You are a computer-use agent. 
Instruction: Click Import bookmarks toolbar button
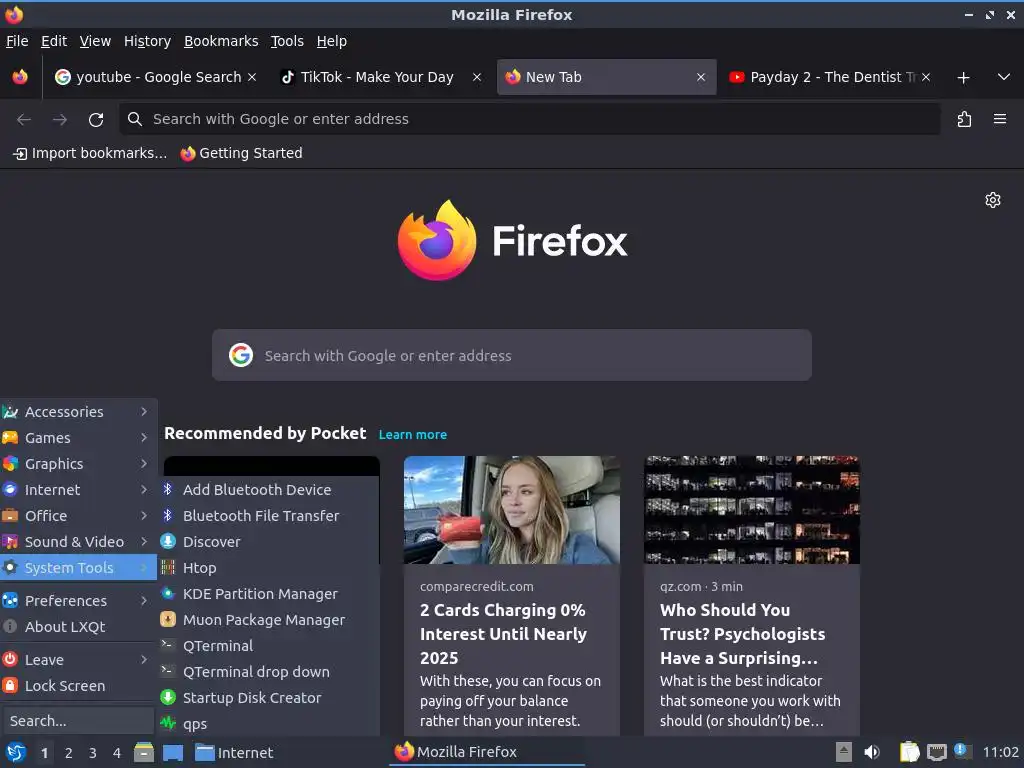tap(90, 153)
